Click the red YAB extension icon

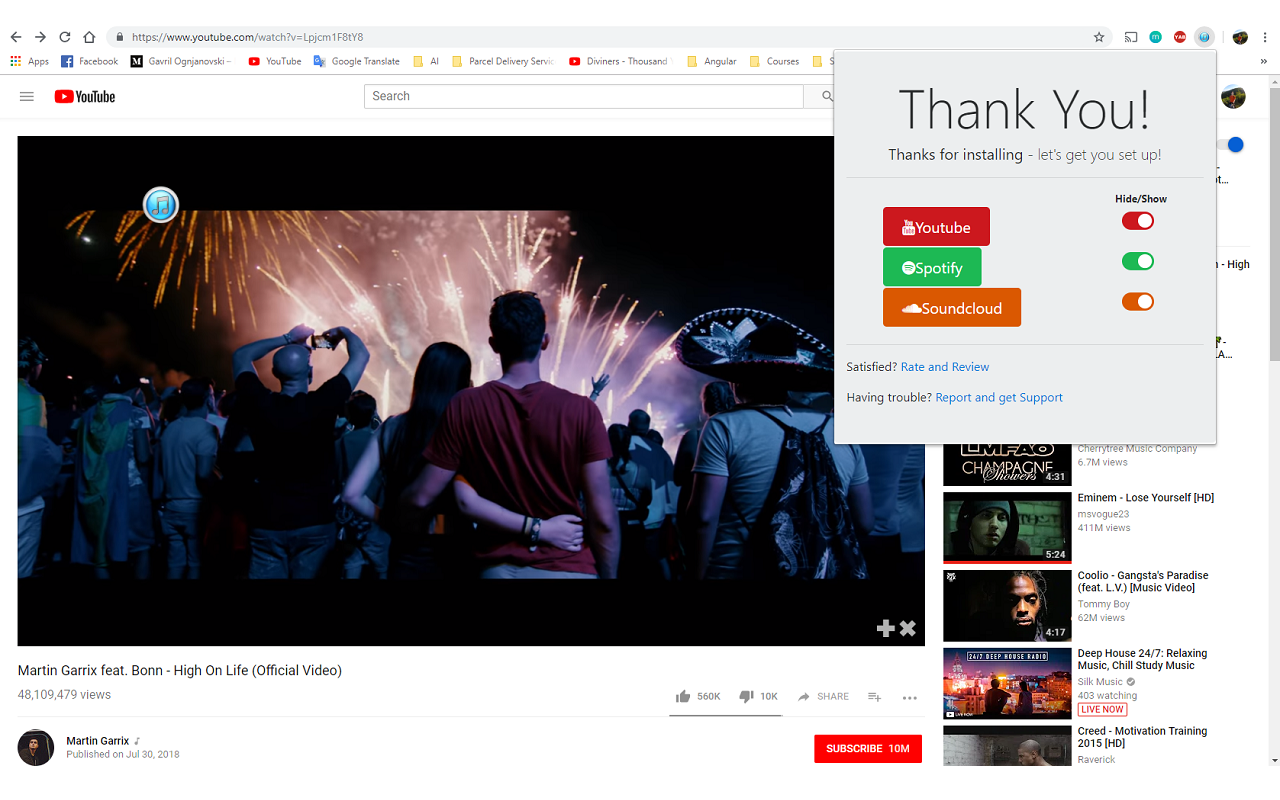[x=1180, y=37]
